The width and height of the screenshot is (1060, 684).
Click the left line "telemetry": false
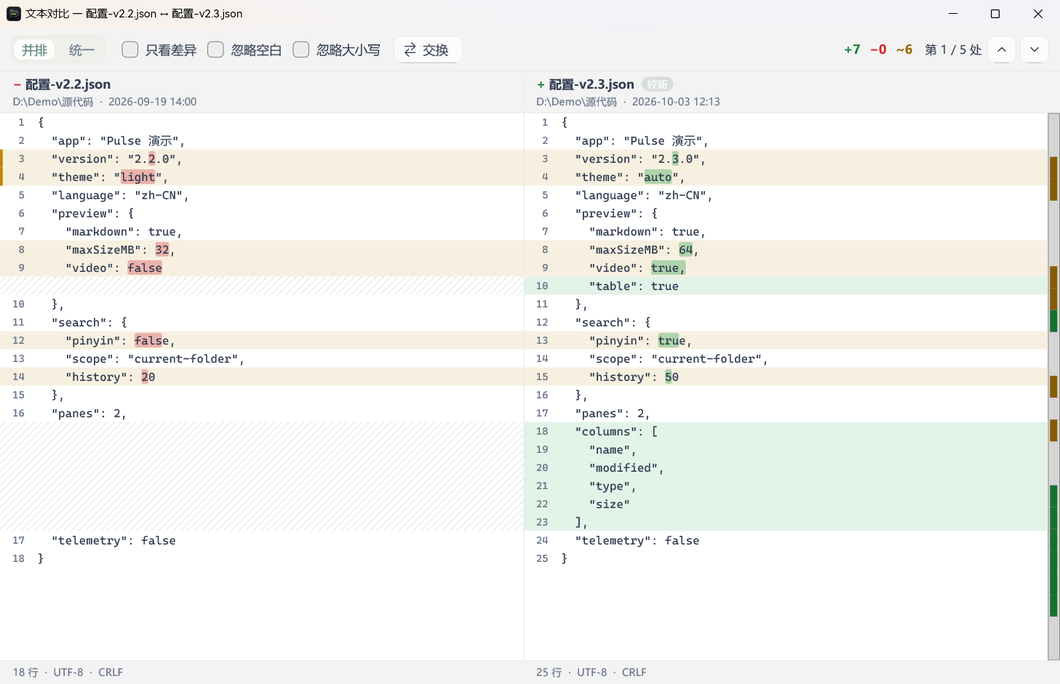point(262,541)
